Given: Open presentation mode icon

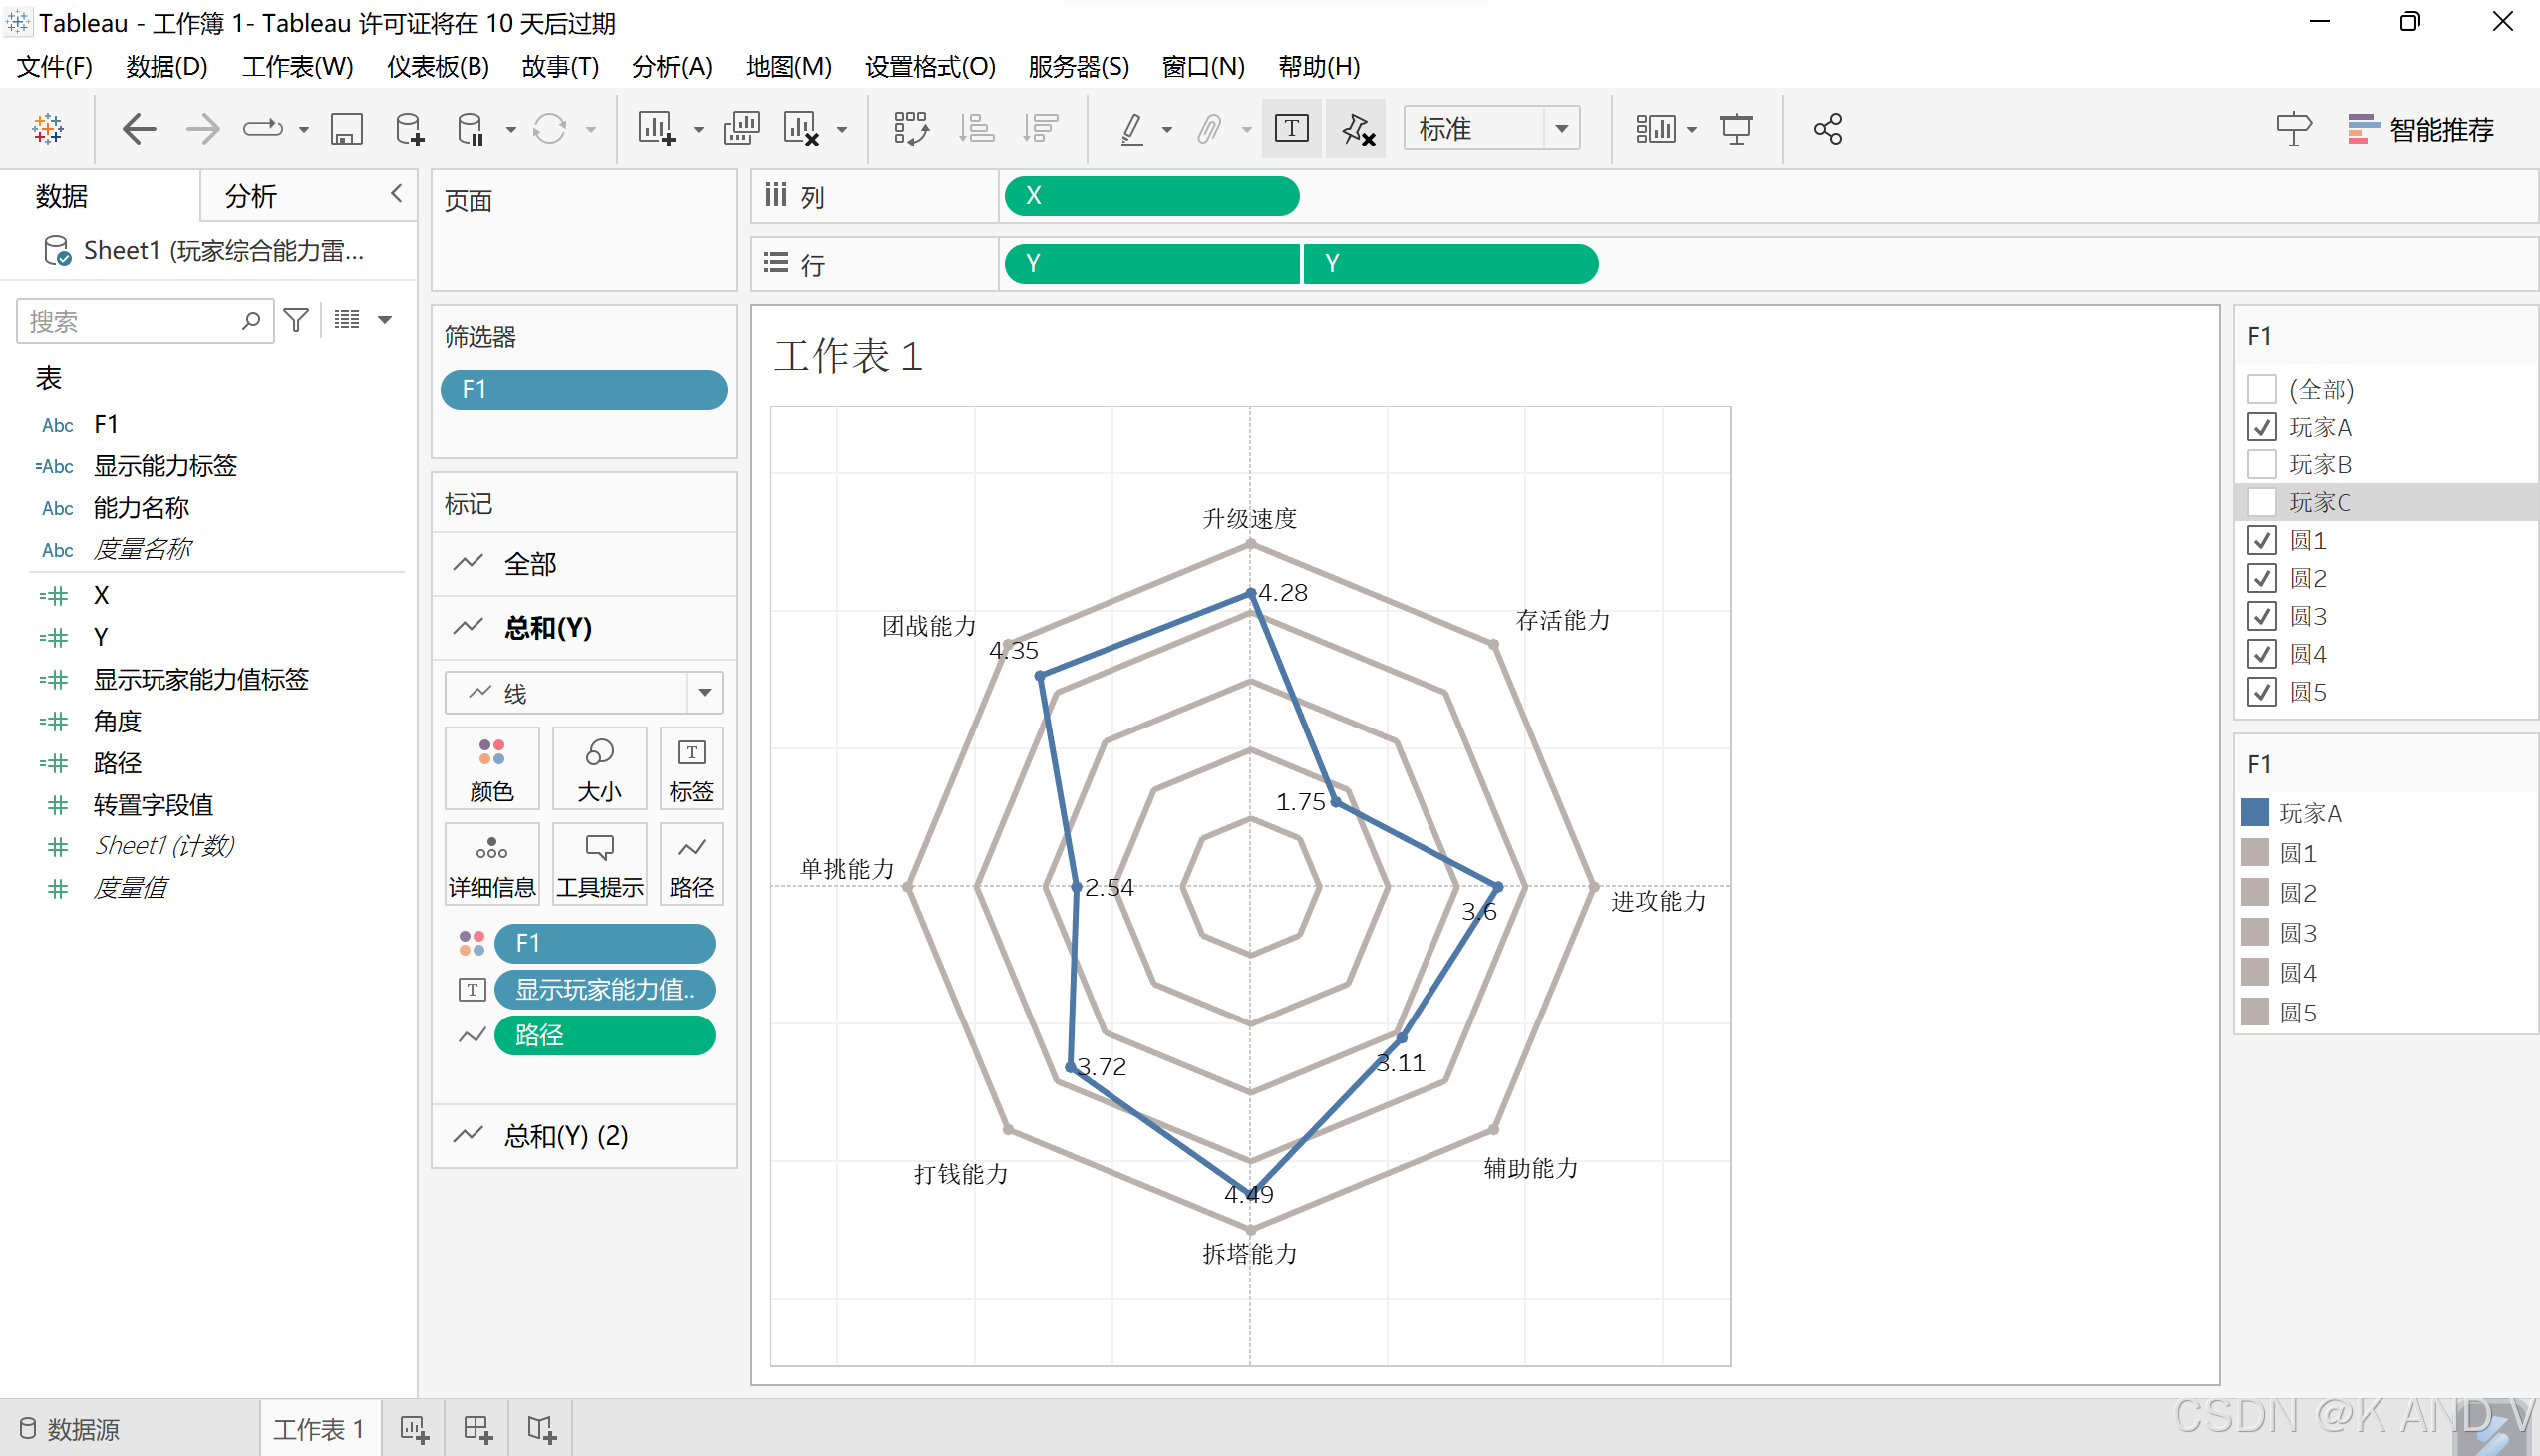Looking at the screenshot, I should point(1735,129).
